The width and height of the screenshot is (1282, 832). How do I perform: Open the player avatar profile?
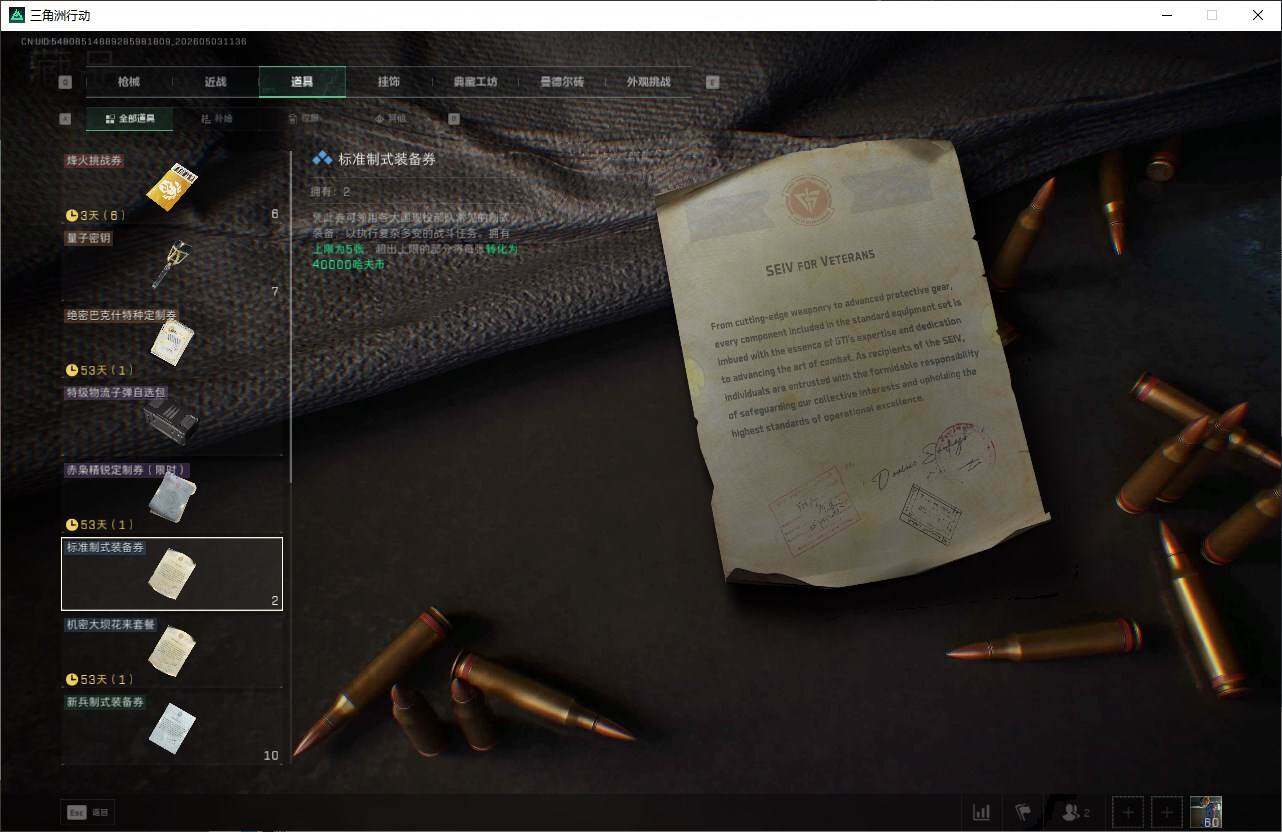1206,812
